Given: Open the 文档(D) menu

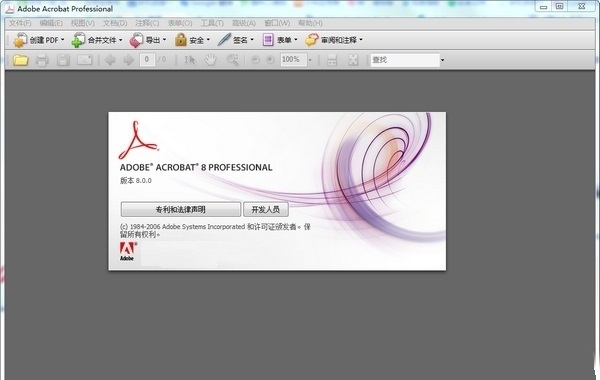Looking at the screenshot, I should coord(115,23).
